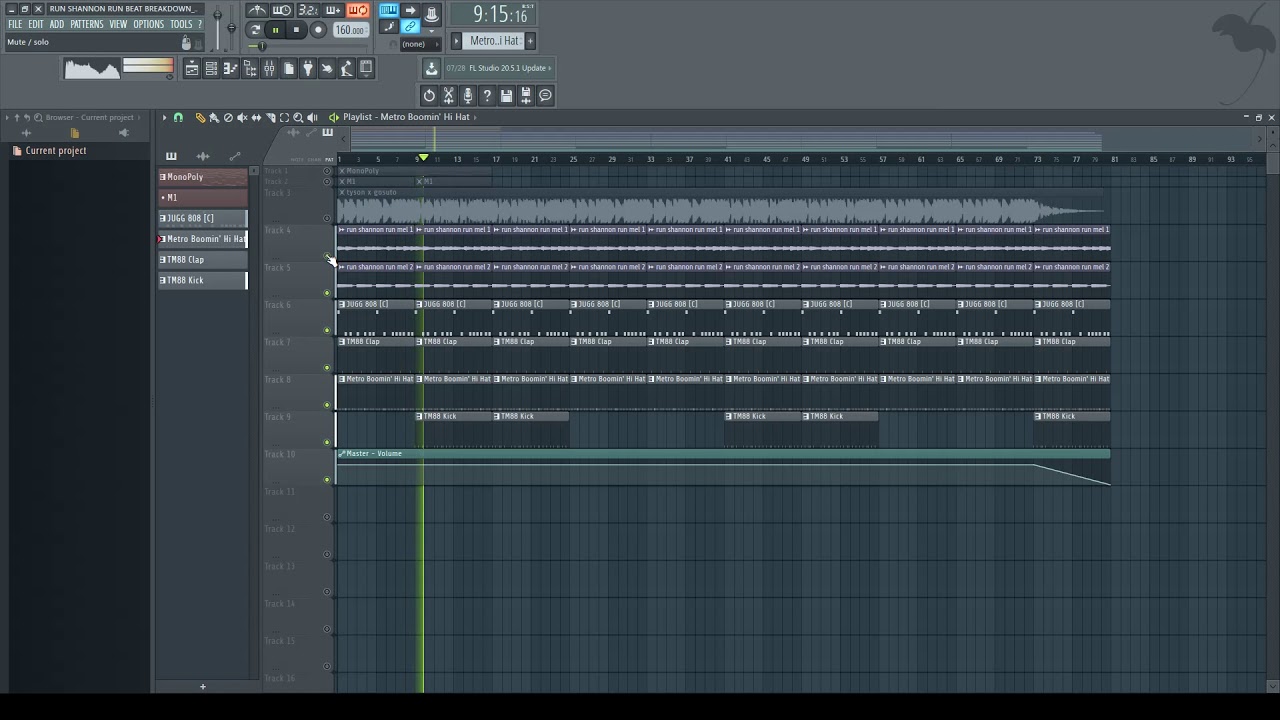Select the Draw pencil tool in Playlist
This screenshot has height=720, width=1280.
(x=200, y=117)
